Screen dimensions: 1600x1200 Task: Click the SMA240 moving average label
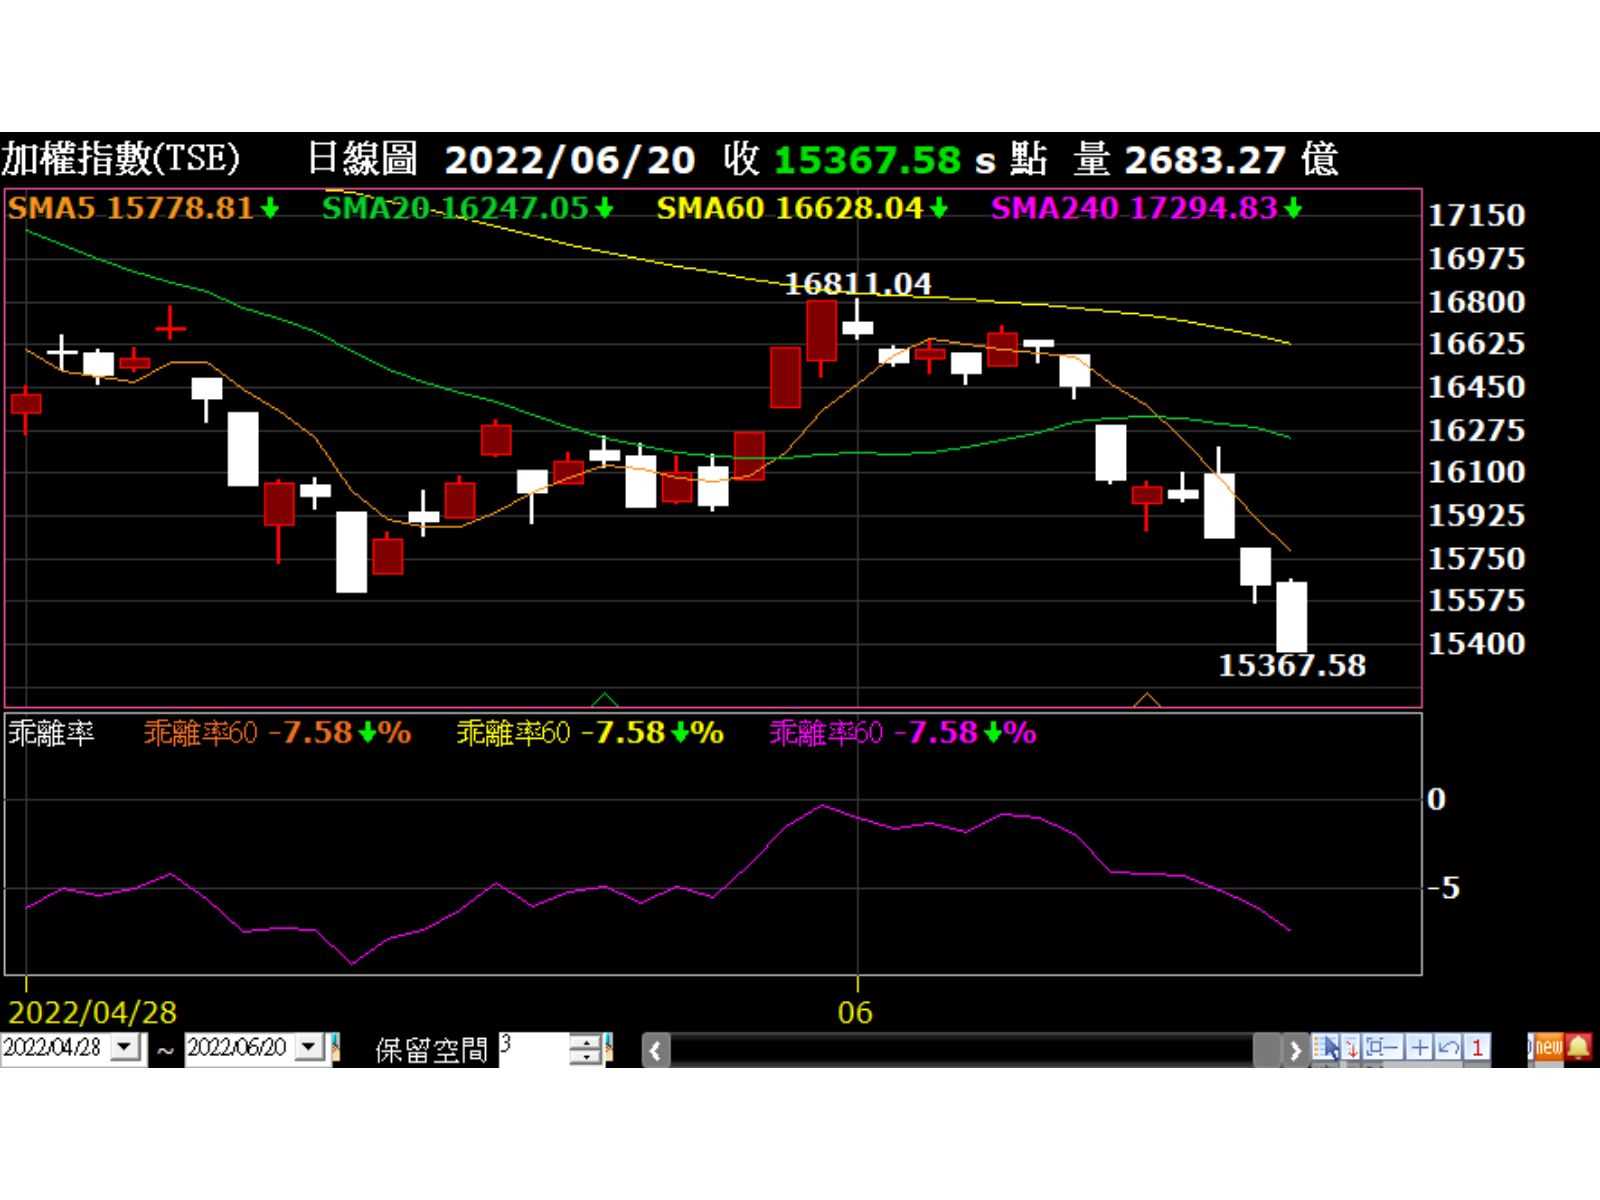[x=1134, y=208]
